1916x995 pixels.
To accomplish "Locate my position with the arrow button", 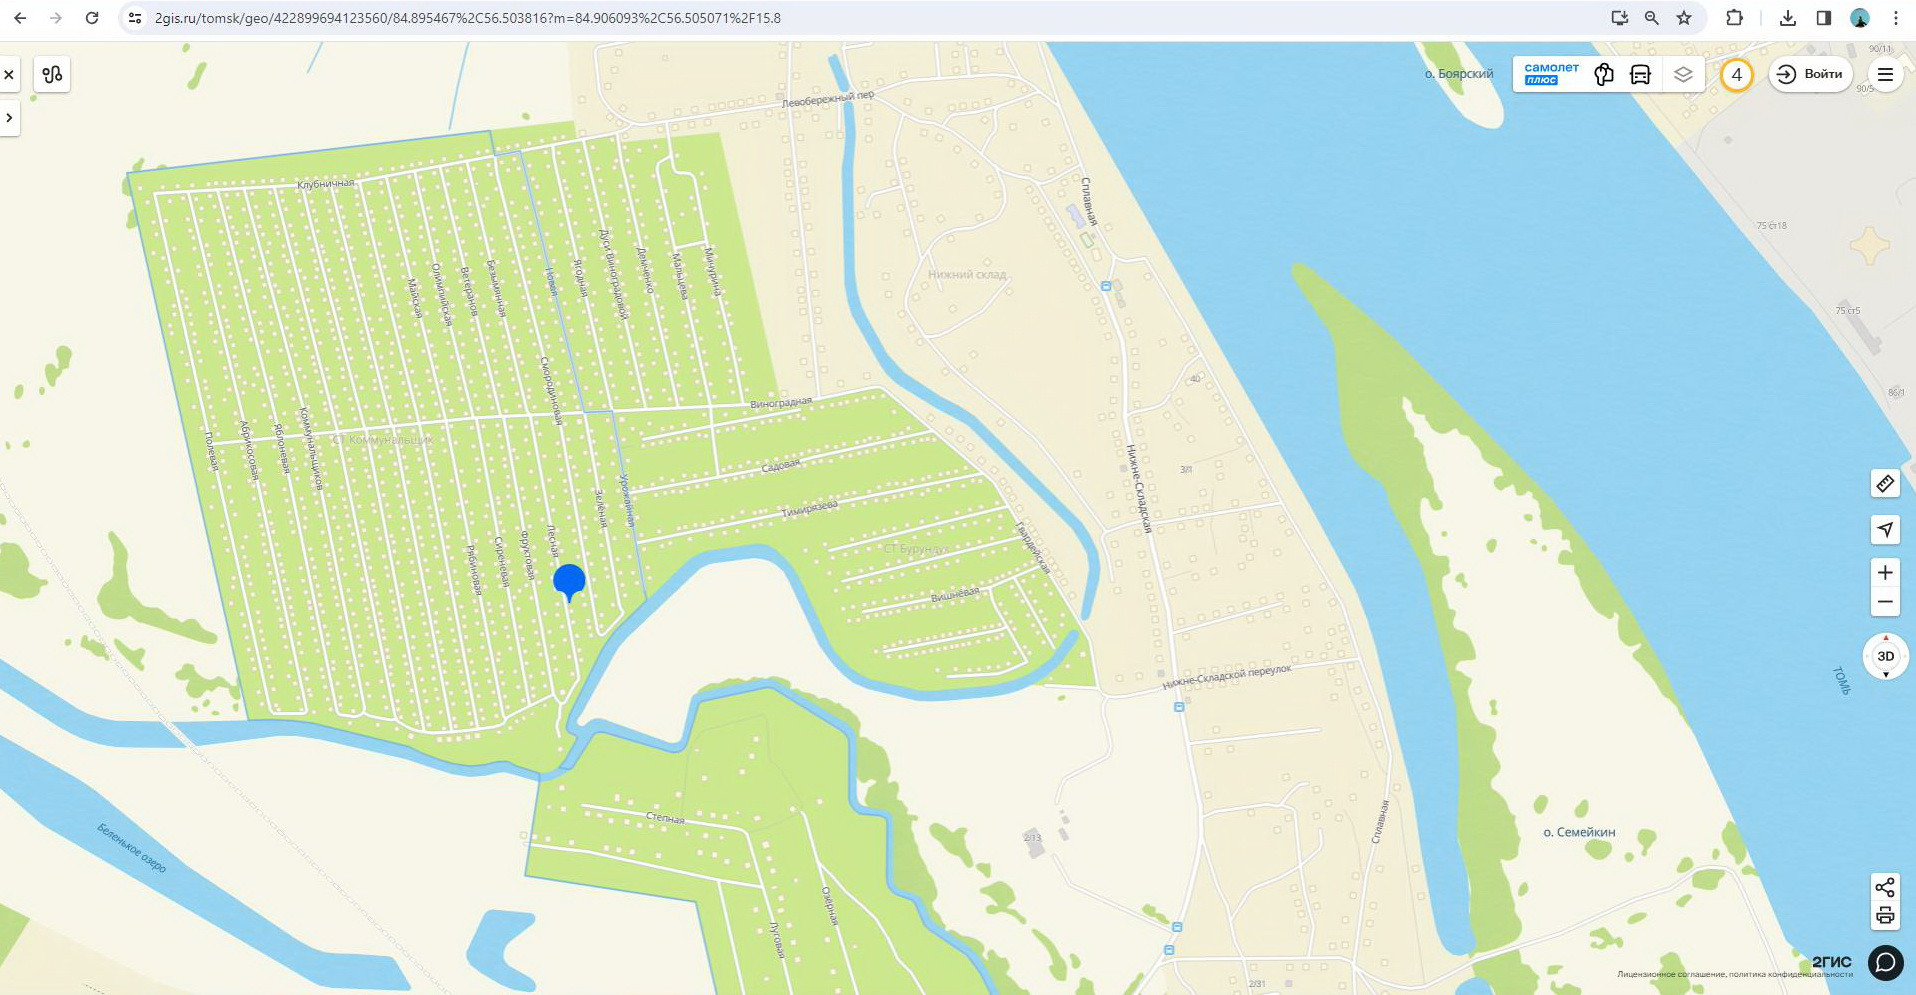I will 1885,529.
